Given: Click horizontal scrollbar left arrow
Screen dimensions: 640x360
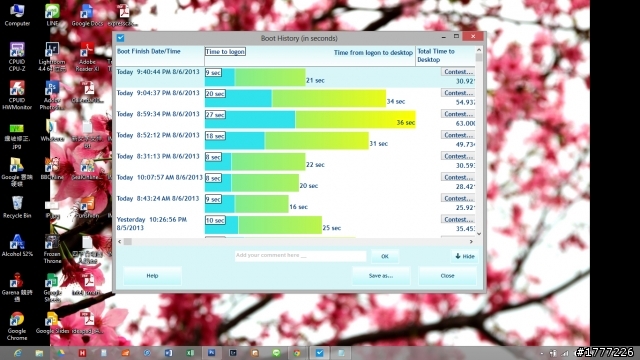Looking at the screenshot, I should pyautogui.click(x=120, y=242).
